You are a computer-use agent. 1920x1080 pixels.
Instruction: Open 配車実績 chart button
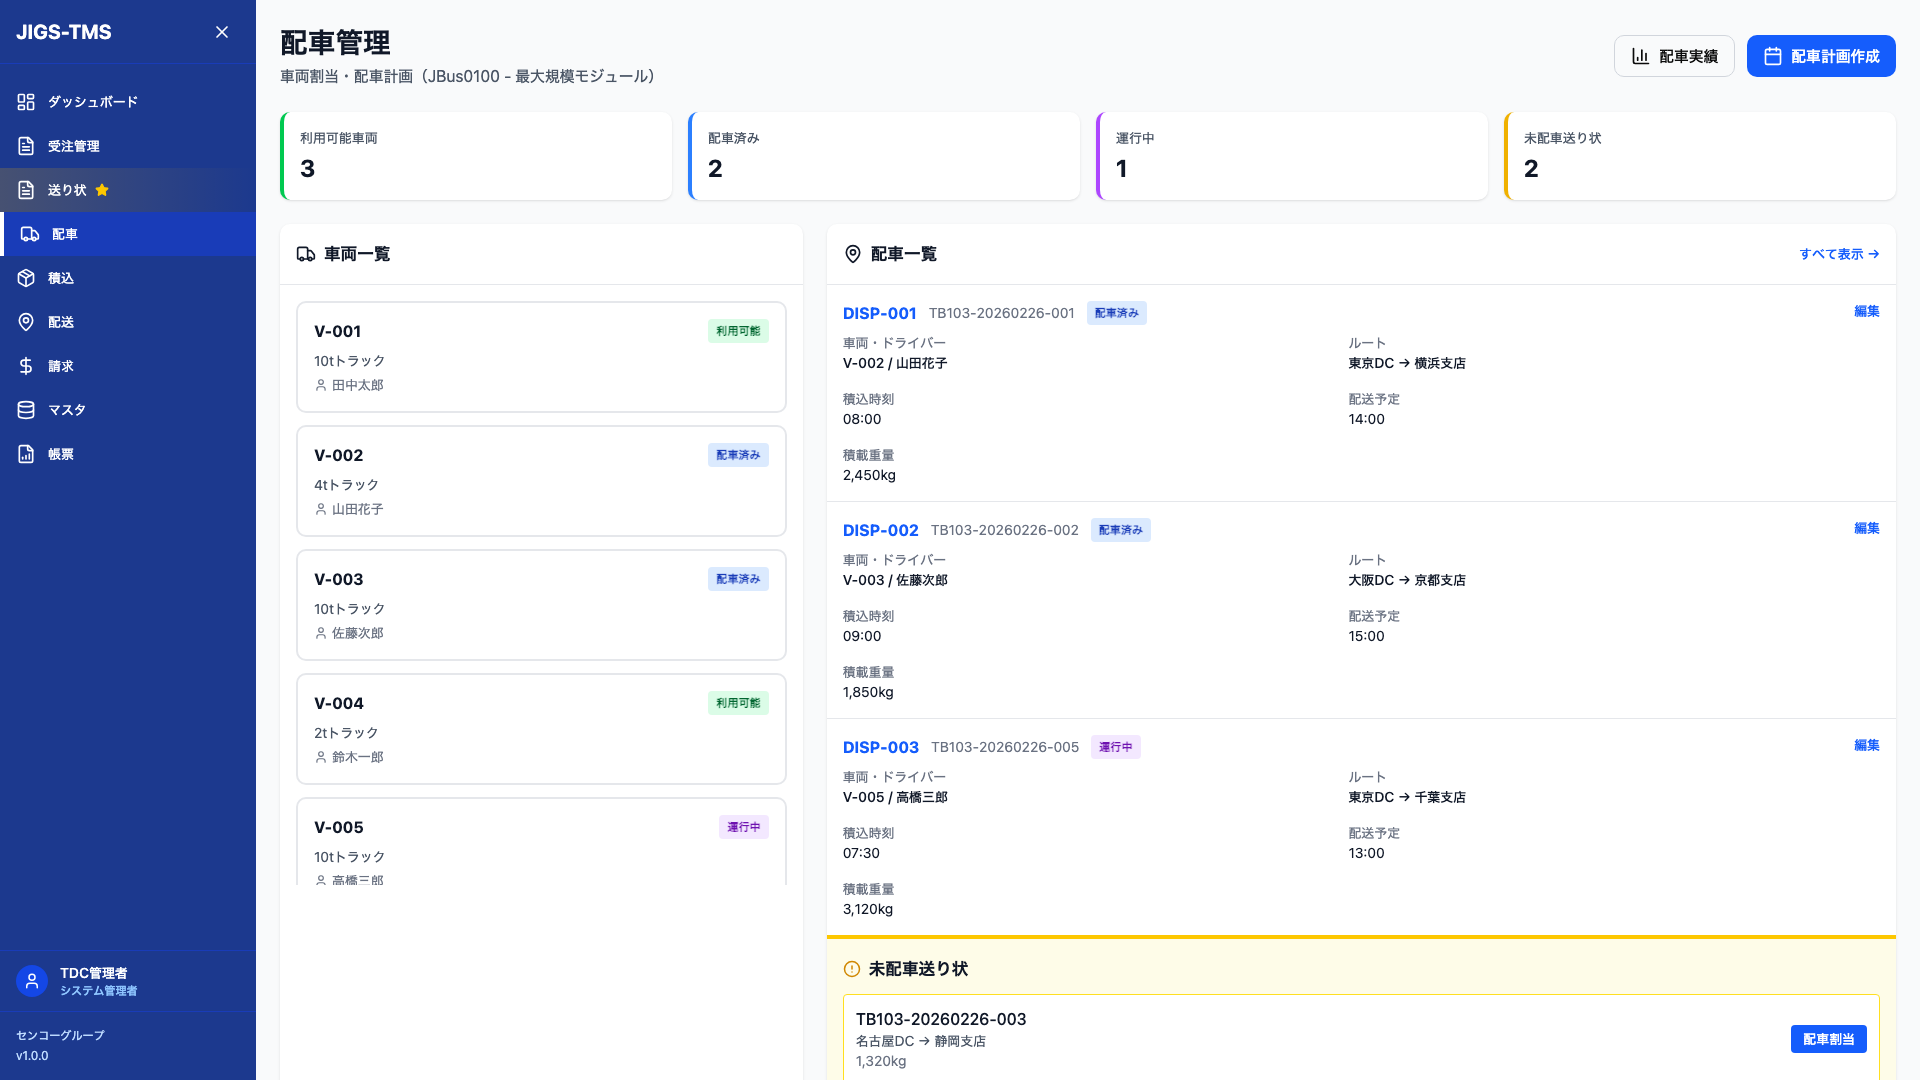(1674, 56)
